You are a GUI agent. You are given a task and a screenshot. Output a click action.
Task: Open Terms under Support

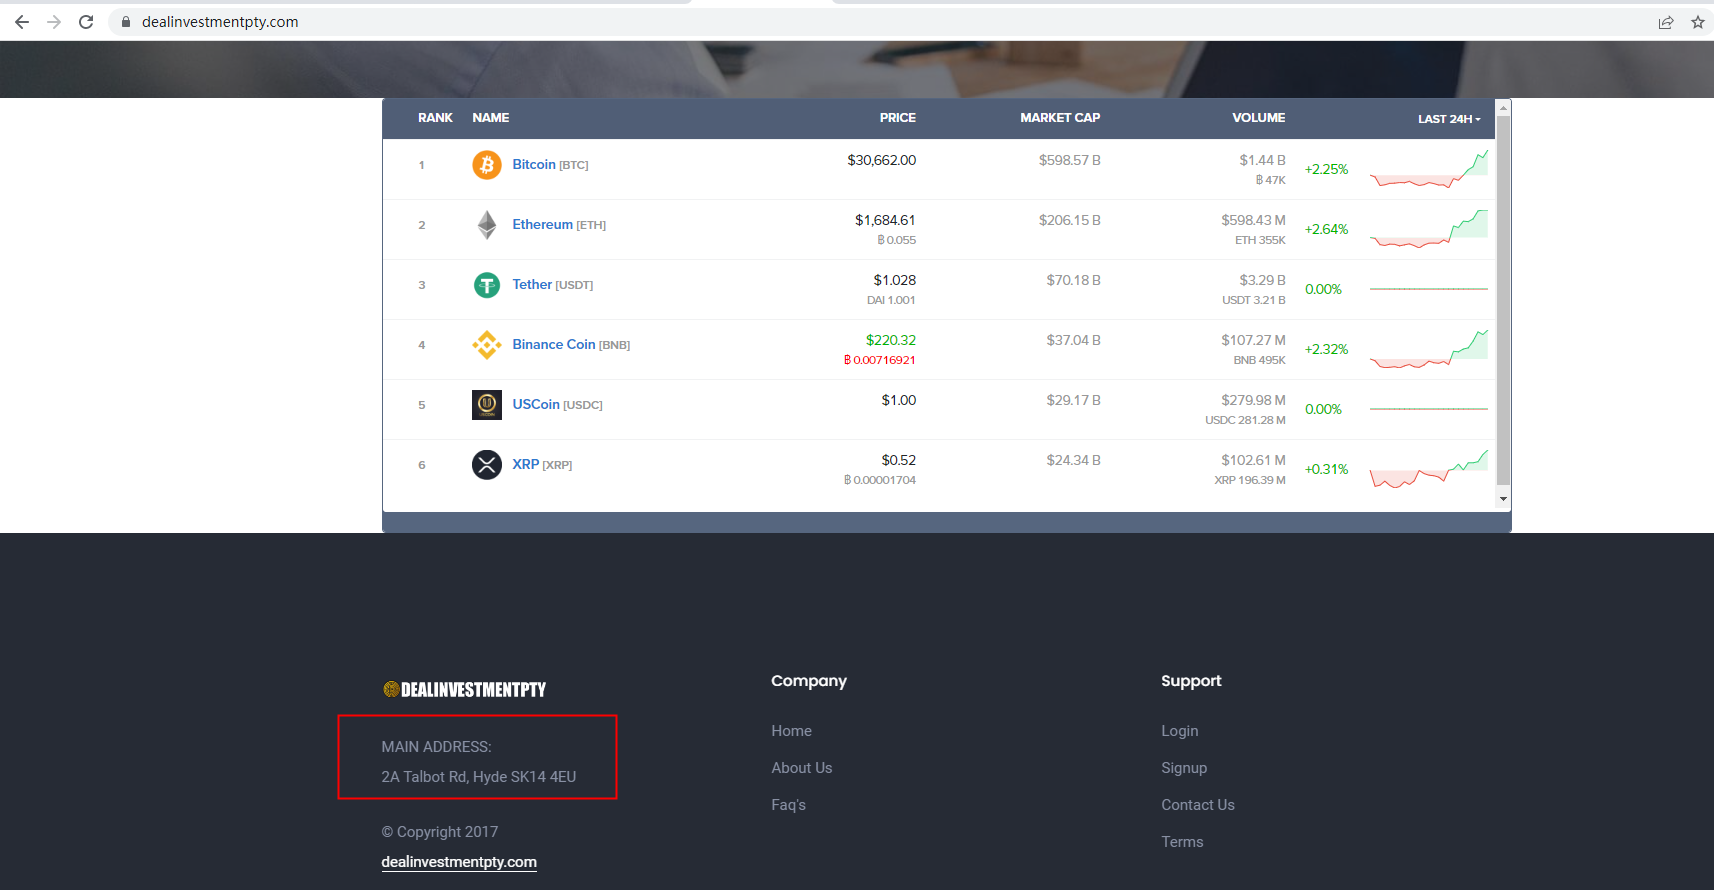pyautogui.click(x=1182, y=842)
